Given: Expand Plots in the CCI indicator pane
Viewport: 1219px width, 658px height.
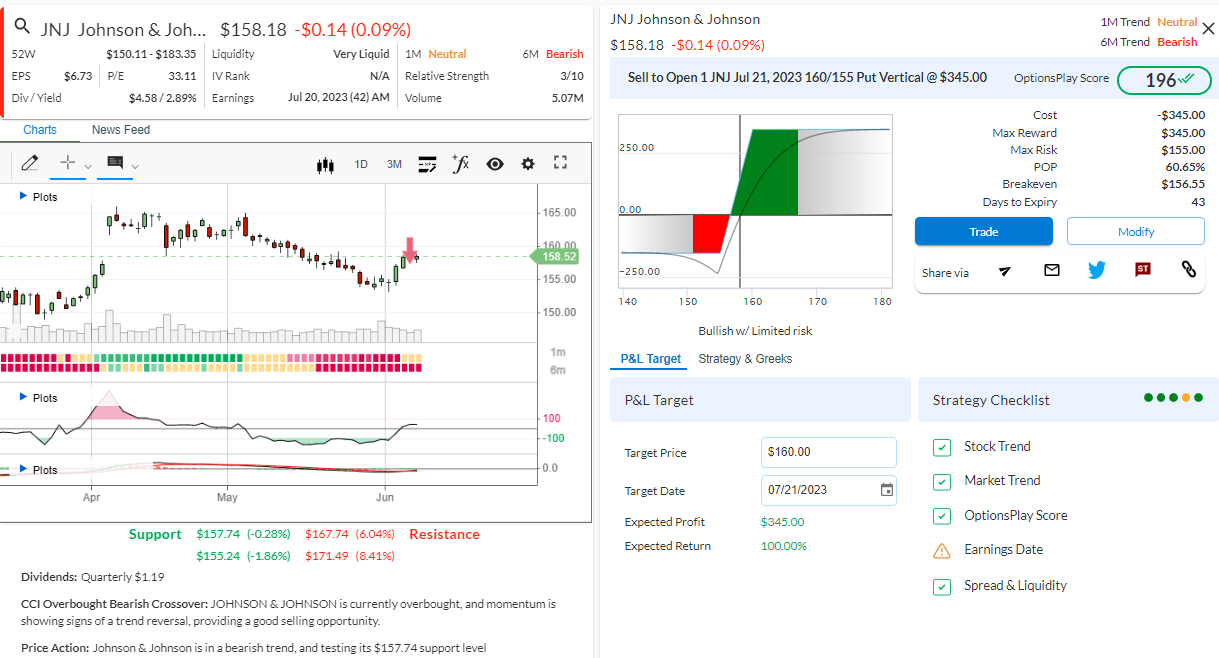Looking at the screenshot, I should tap(39, 398).
